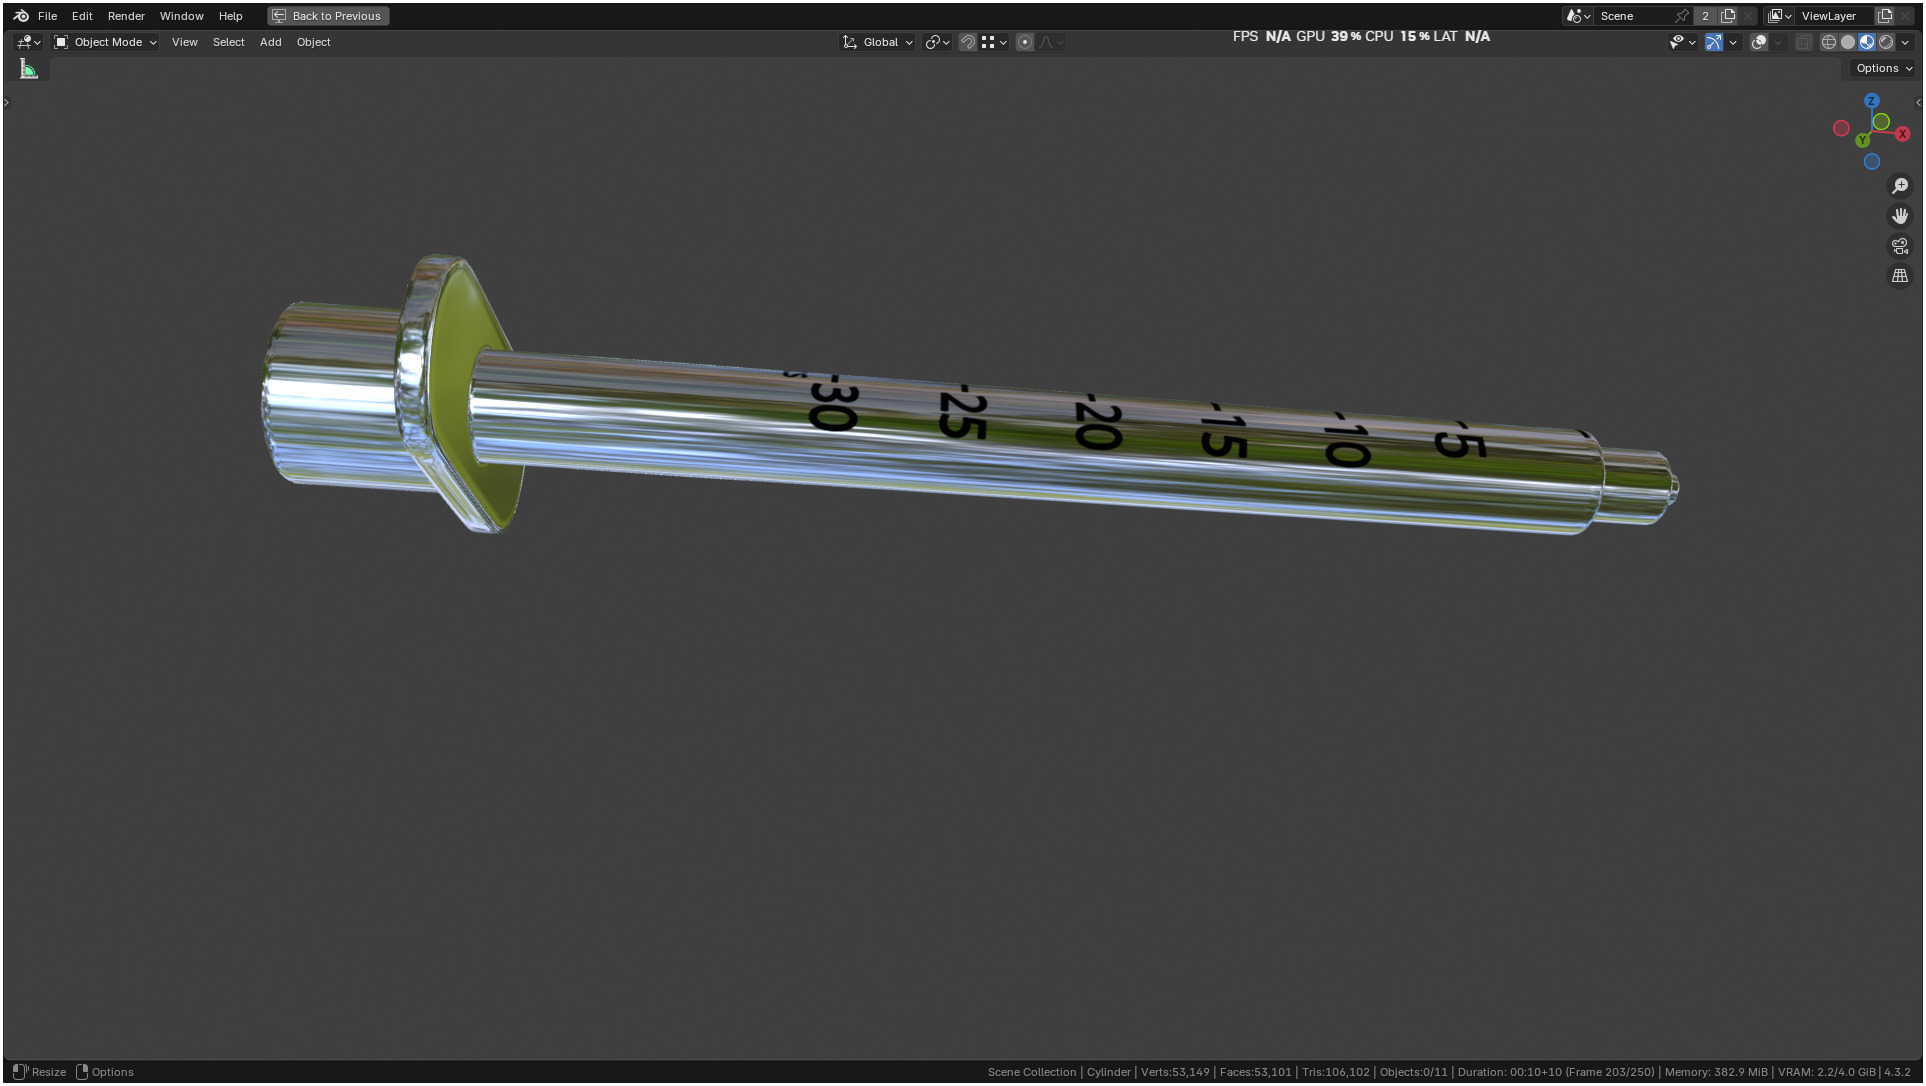This screenshot has height=1086, width=1926.
Task: Open the viewport View menu
Action: click(185, 42)
